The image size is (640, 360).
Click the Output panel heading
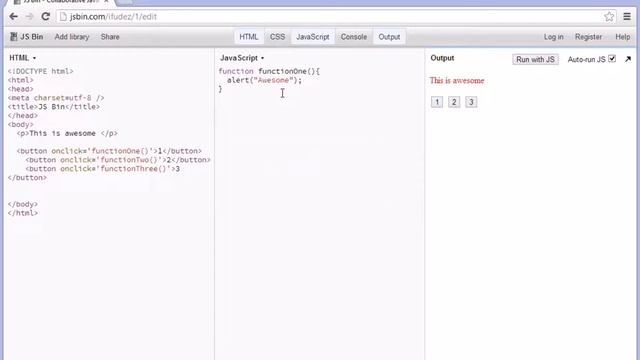pos(442,58)
